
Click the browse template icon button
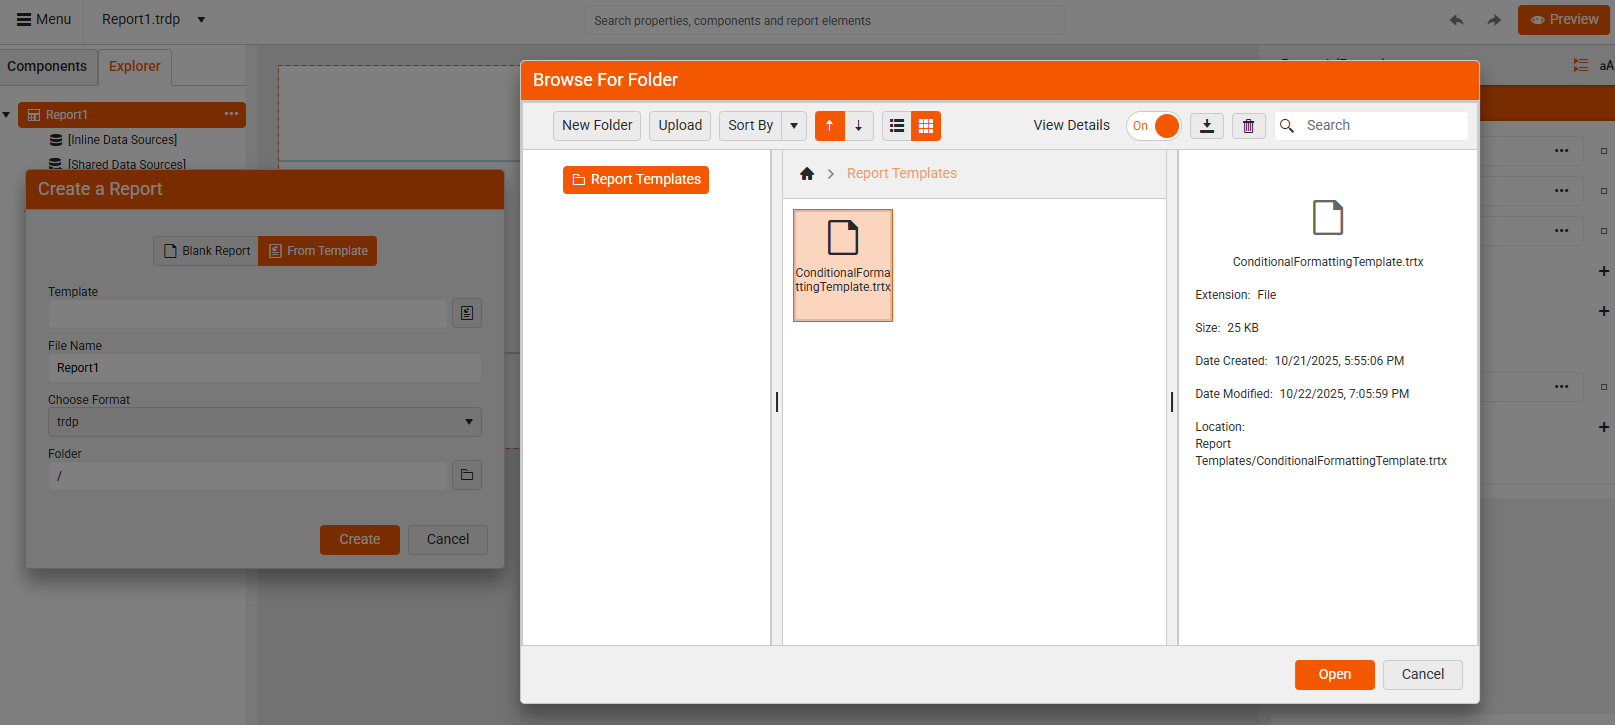point(467,313)
